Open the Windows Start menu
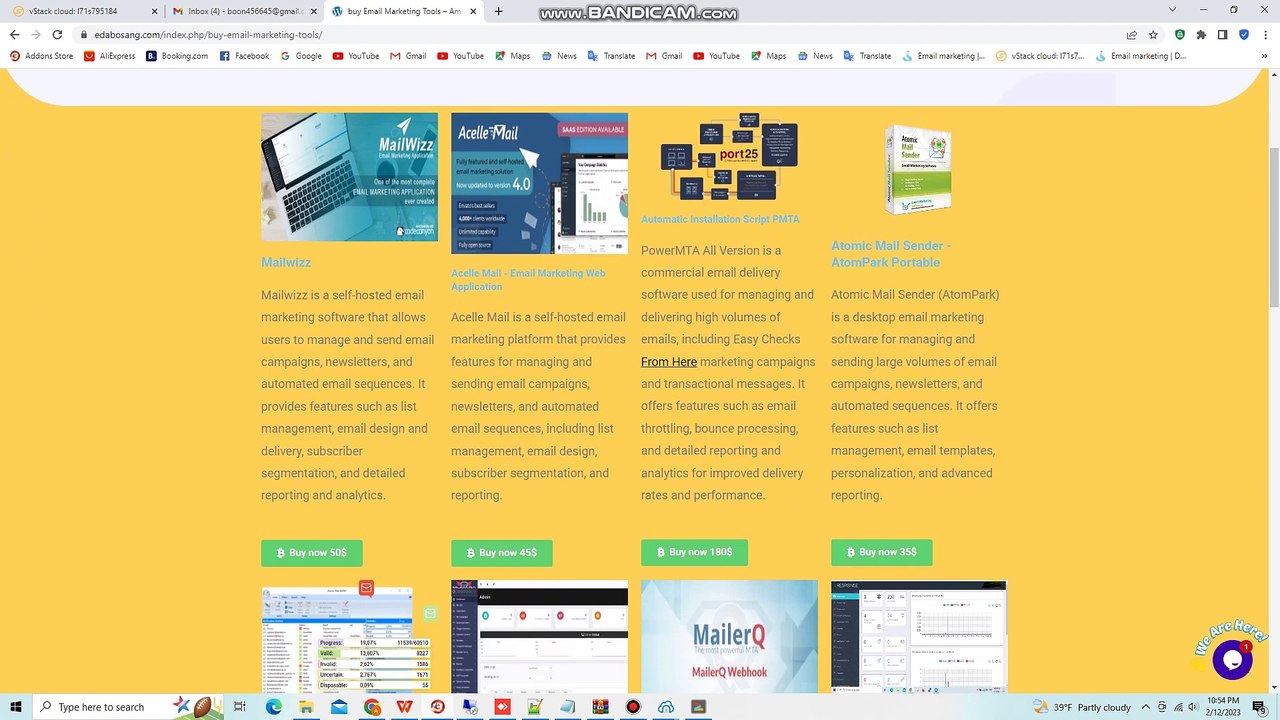The image size is (1280, 720). pyautogui.click(x=15, y=707)
